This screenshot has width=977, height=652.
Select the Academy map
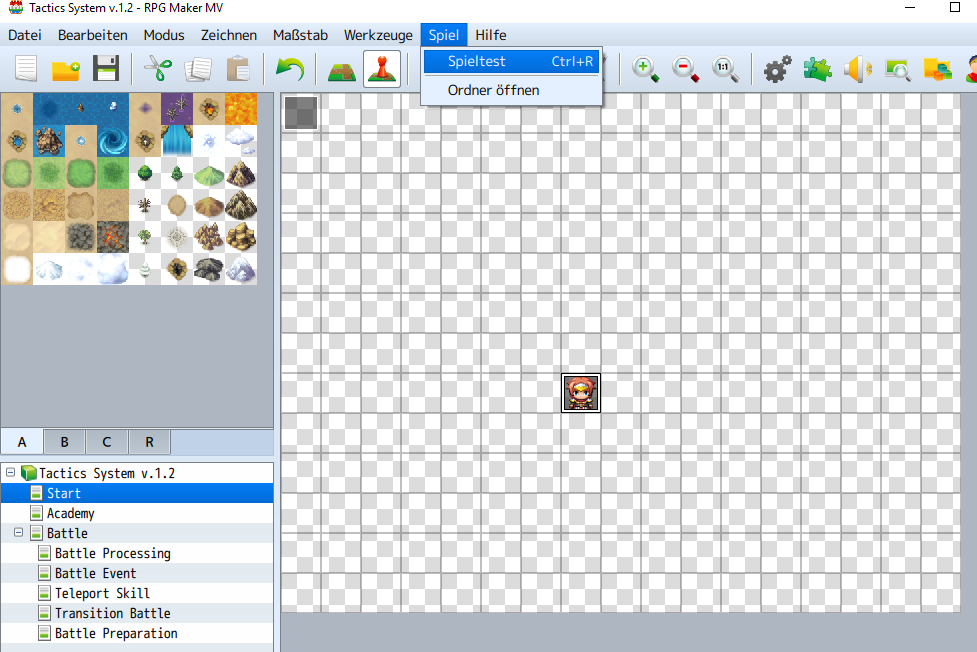pos(137,513)
